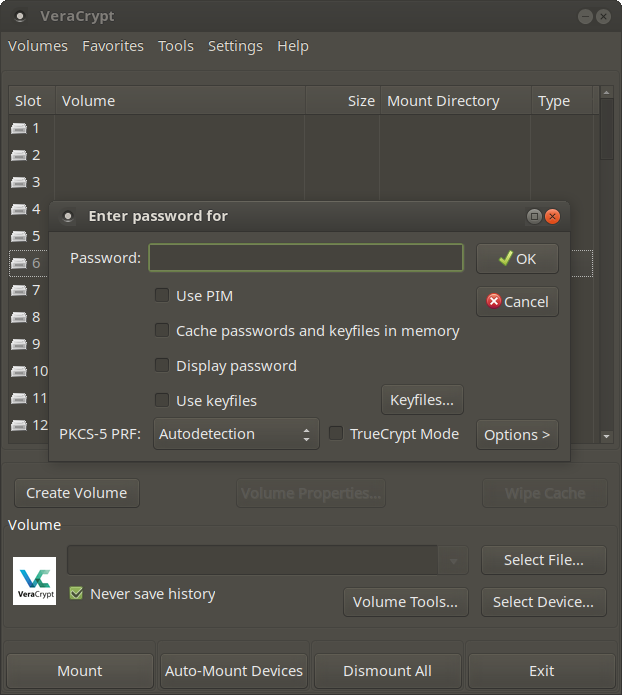Screen dimensions: 622x695
Task: Select the drive icon for slot 1
Action: coord(19,128)
